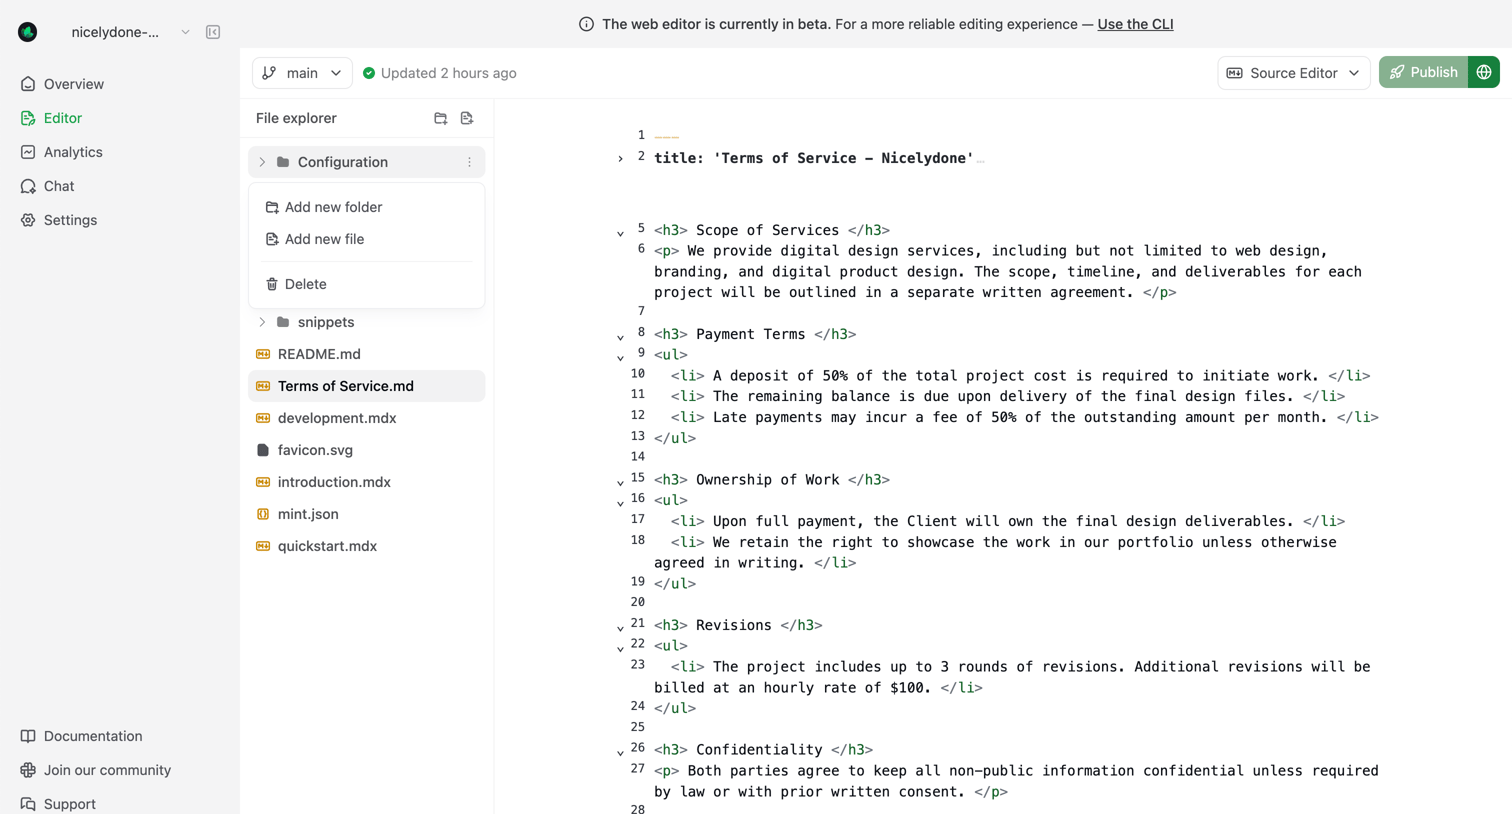Select Editor in the sidebar

63,118
